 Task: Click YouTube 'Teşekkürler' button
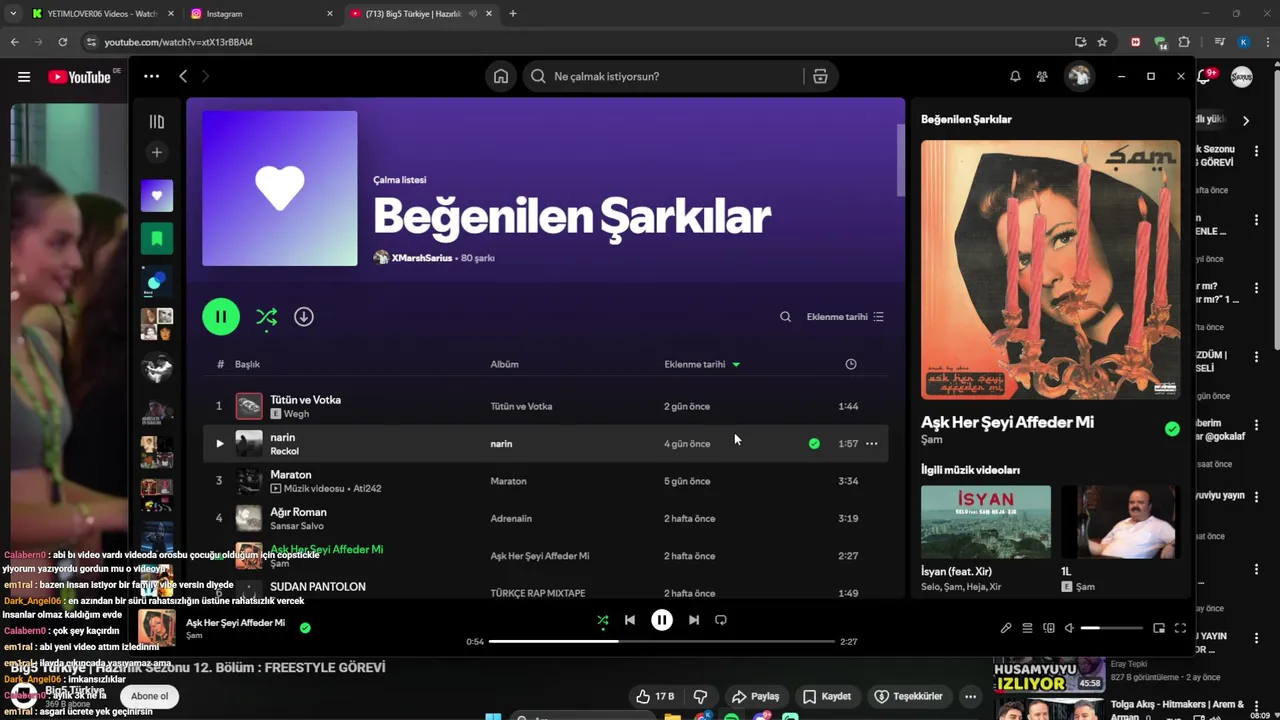[908, 696]
